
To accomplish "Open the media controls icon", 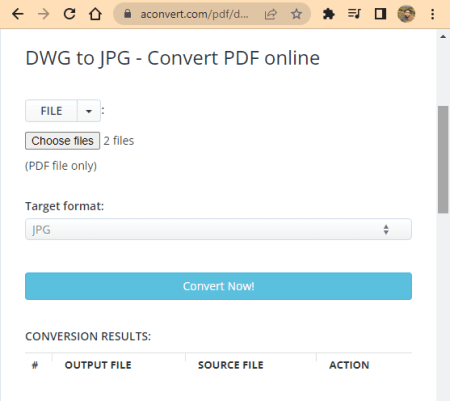I will tap(354, 14).
